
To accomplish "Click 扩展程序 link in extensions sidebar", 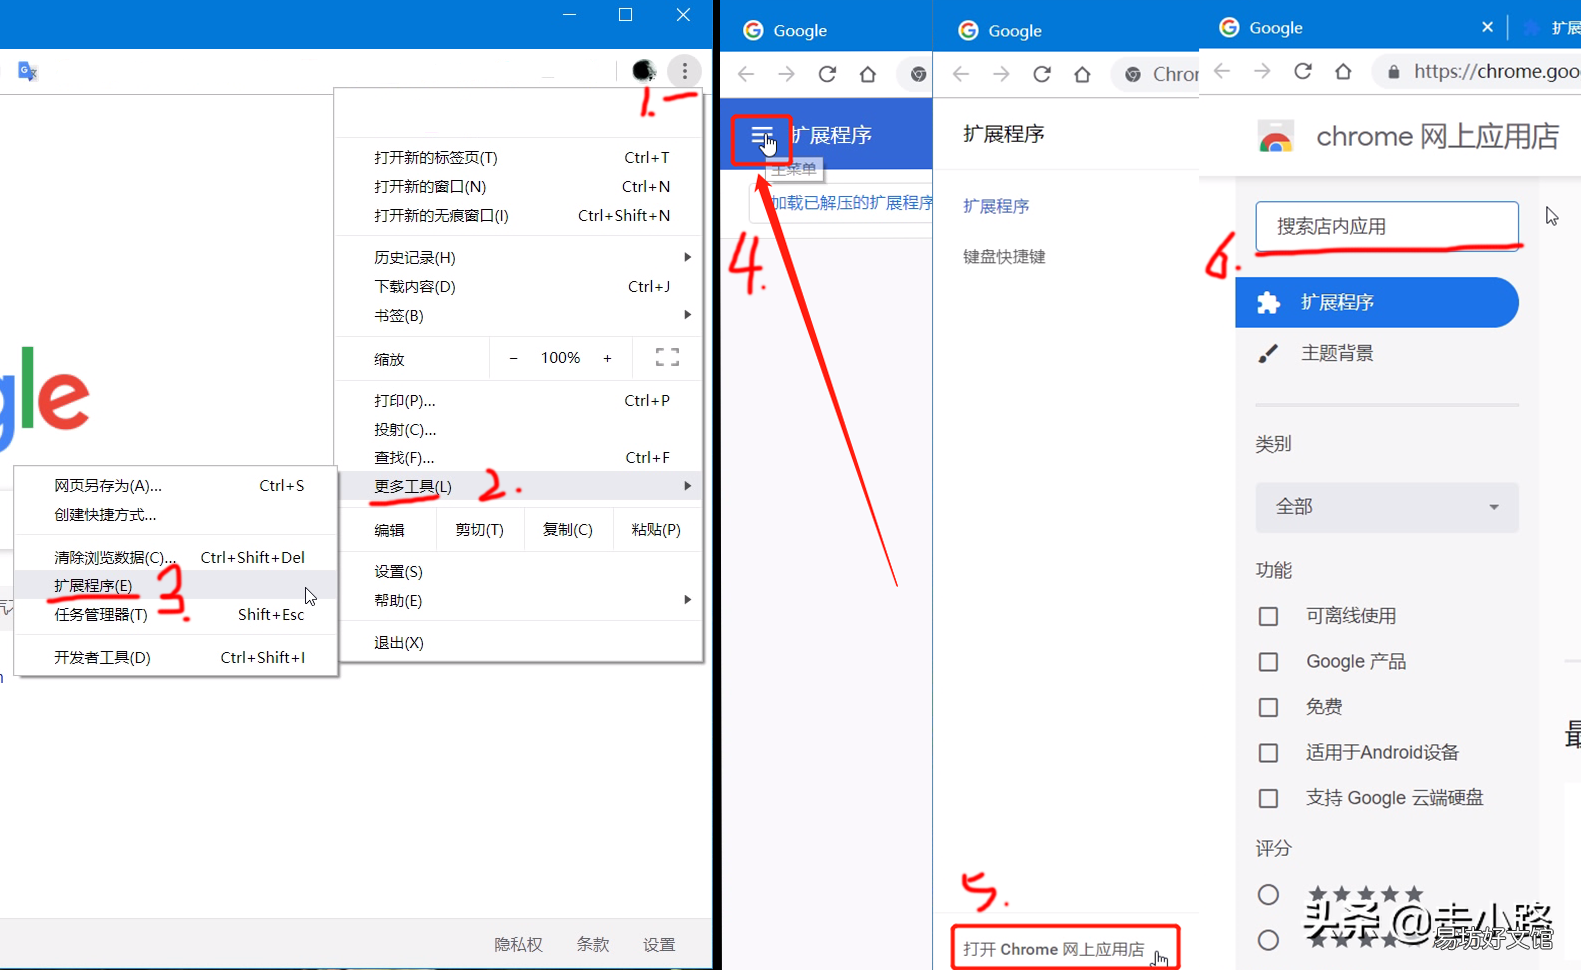I will pyautogui.click(x=996, y=206).
